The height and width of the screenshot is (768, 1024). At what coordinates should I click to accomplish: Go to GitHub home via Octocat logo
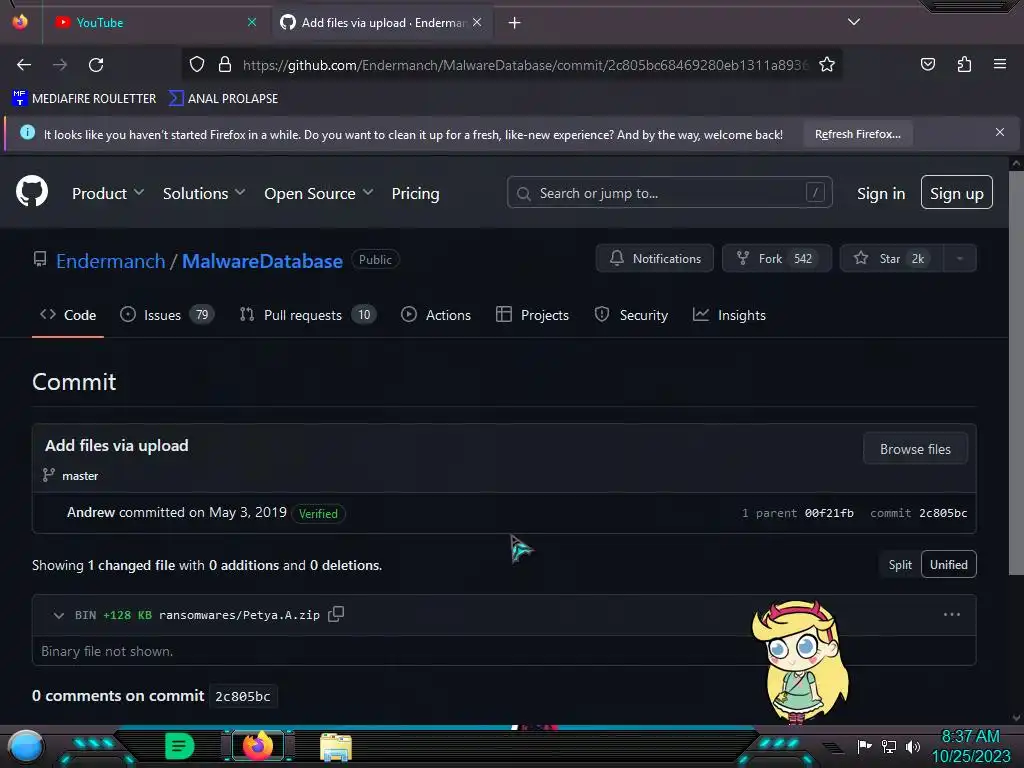tap(32, 191)
